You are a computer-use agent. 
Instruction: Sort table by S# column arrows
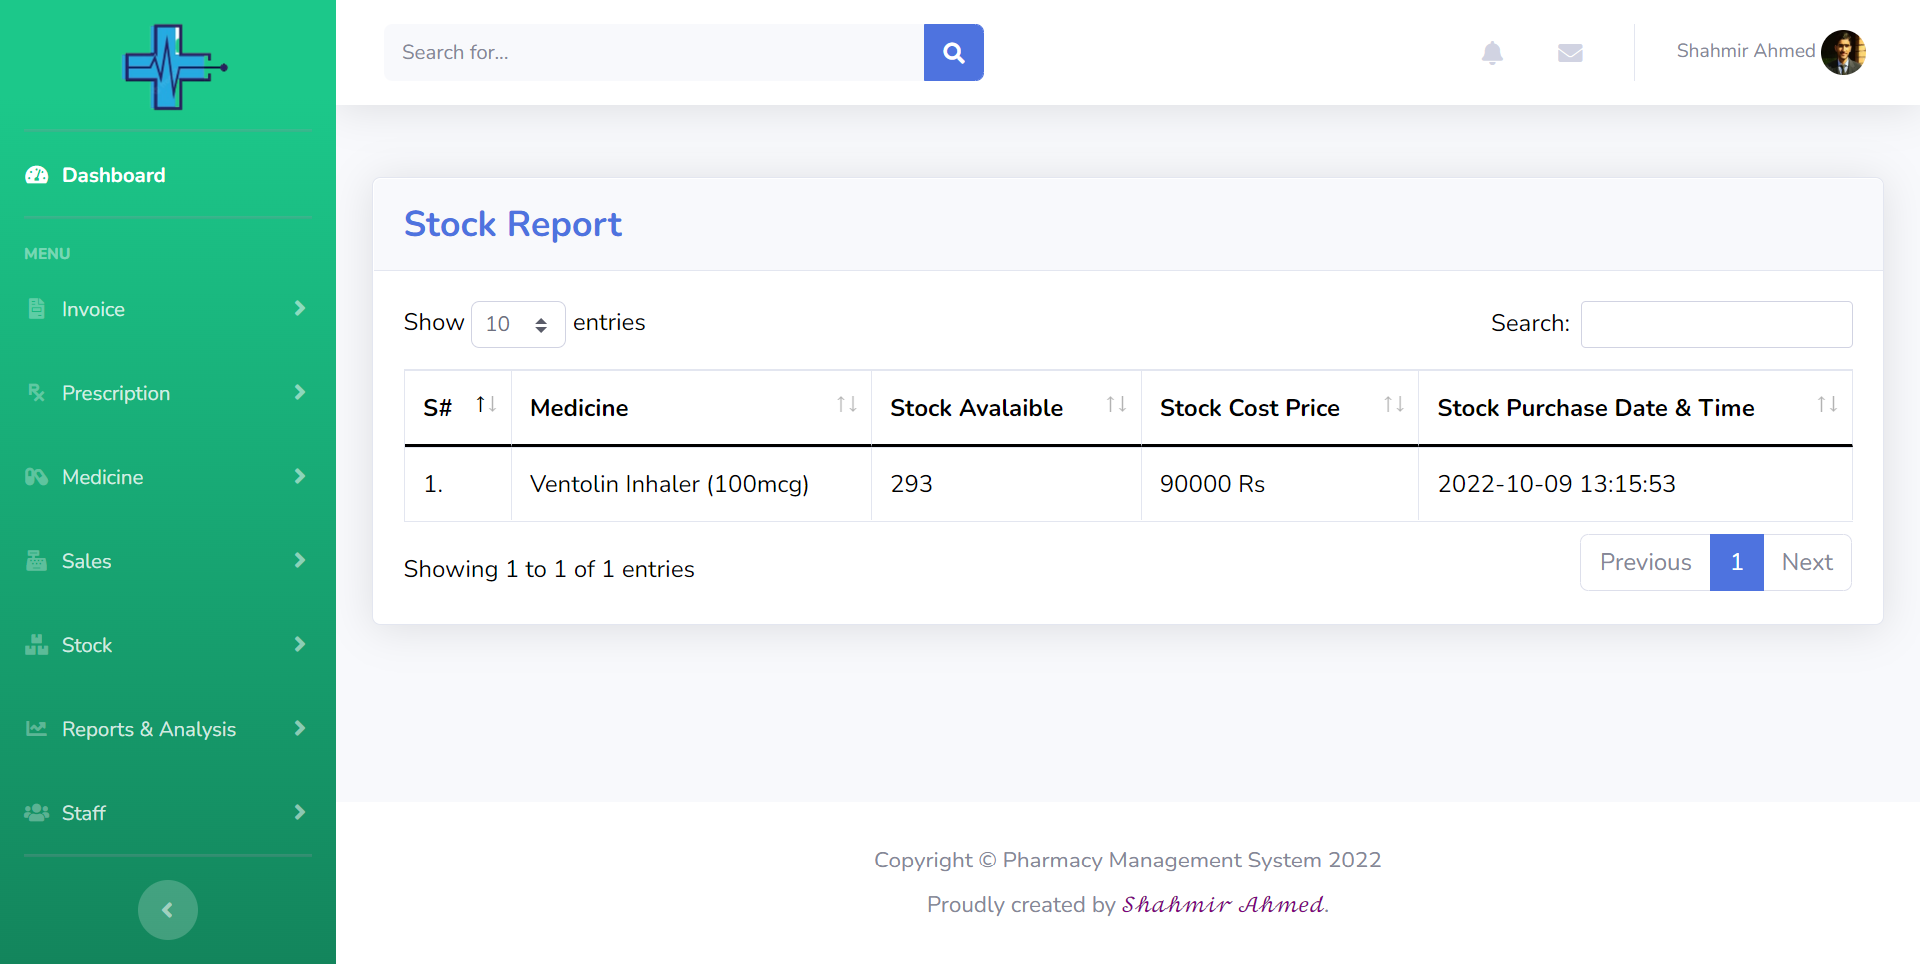point(486,405)
